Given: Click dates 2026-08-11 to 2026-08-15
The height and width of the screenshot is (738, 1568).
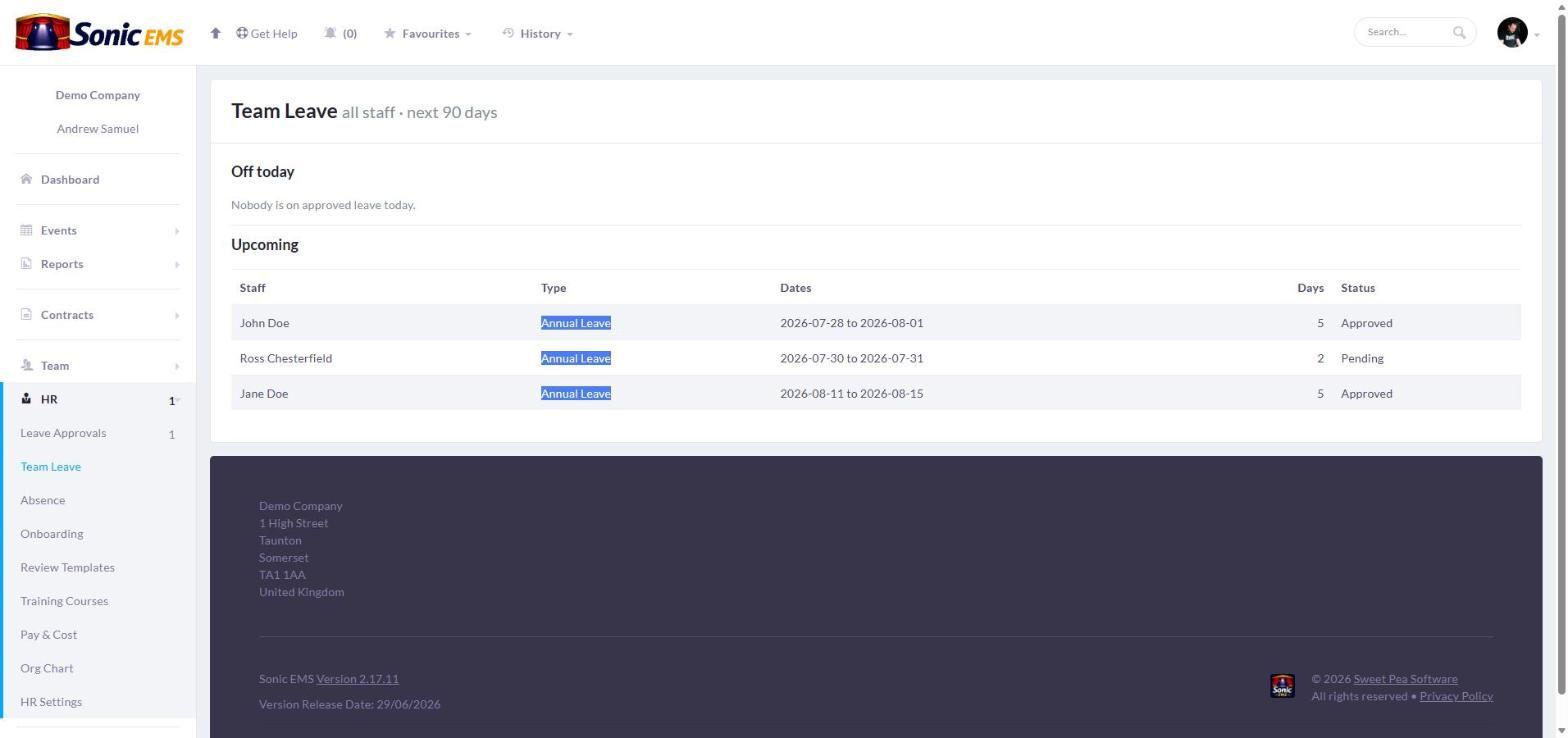Looking at the screenshot, I should coord(852,394).
